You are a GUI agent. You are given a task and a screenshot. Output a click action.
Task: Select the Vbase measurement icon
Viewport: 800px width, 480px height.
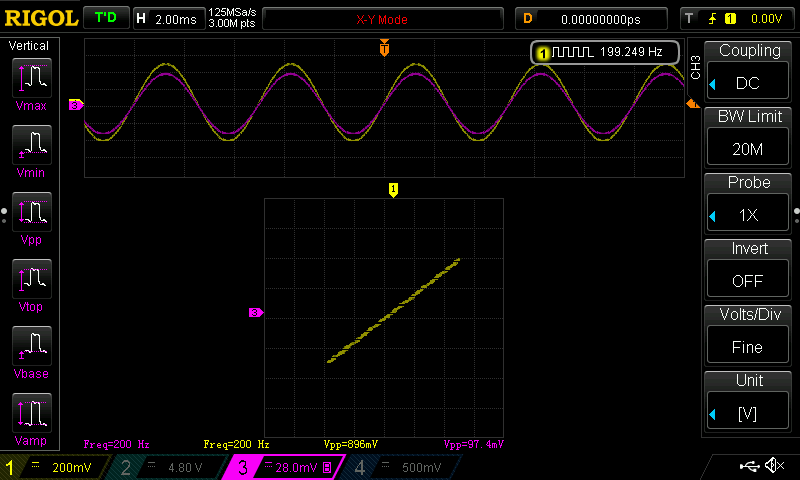click(x=32, y=346)
